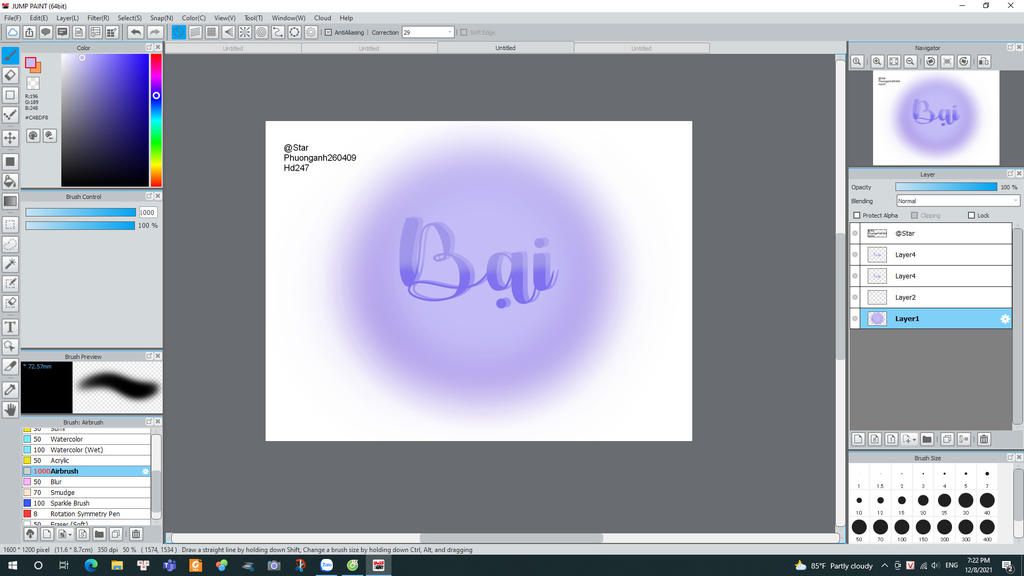1024x576 pixels.
Task: Open Airbrush settings gear icon
Action: (x=145, y=471)
